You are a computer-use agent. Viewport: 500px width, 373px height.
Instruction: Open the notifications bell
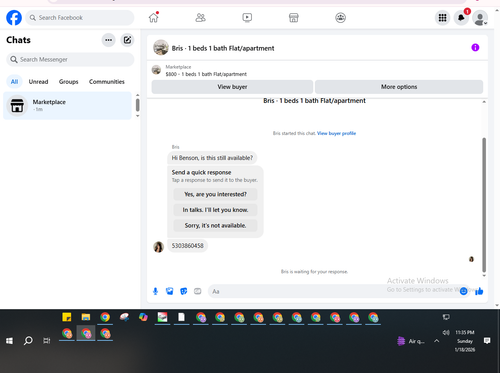coord(461,18)
